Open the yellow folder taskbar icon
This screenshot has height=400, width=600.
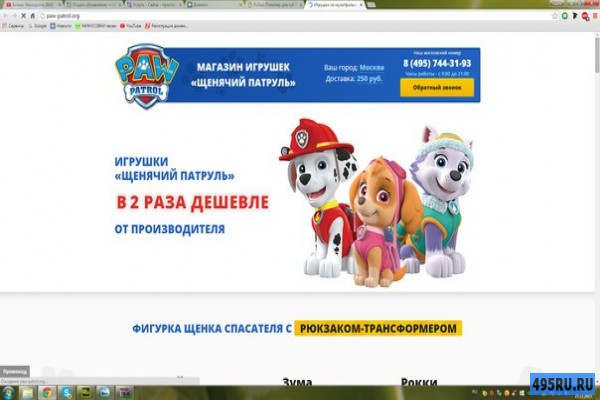(x=27, y=393)
